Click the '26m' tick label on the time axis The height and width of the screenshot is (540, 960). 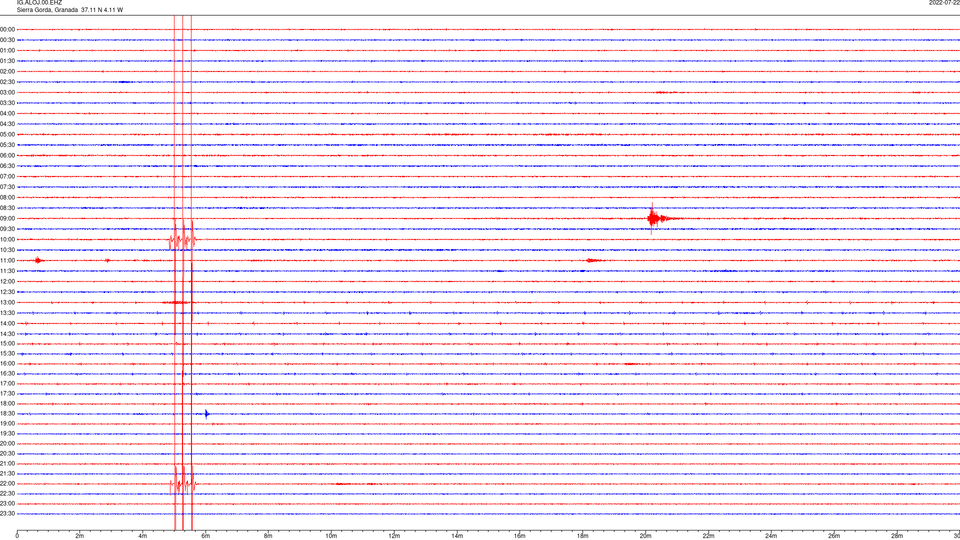click(x=834, y=536)
